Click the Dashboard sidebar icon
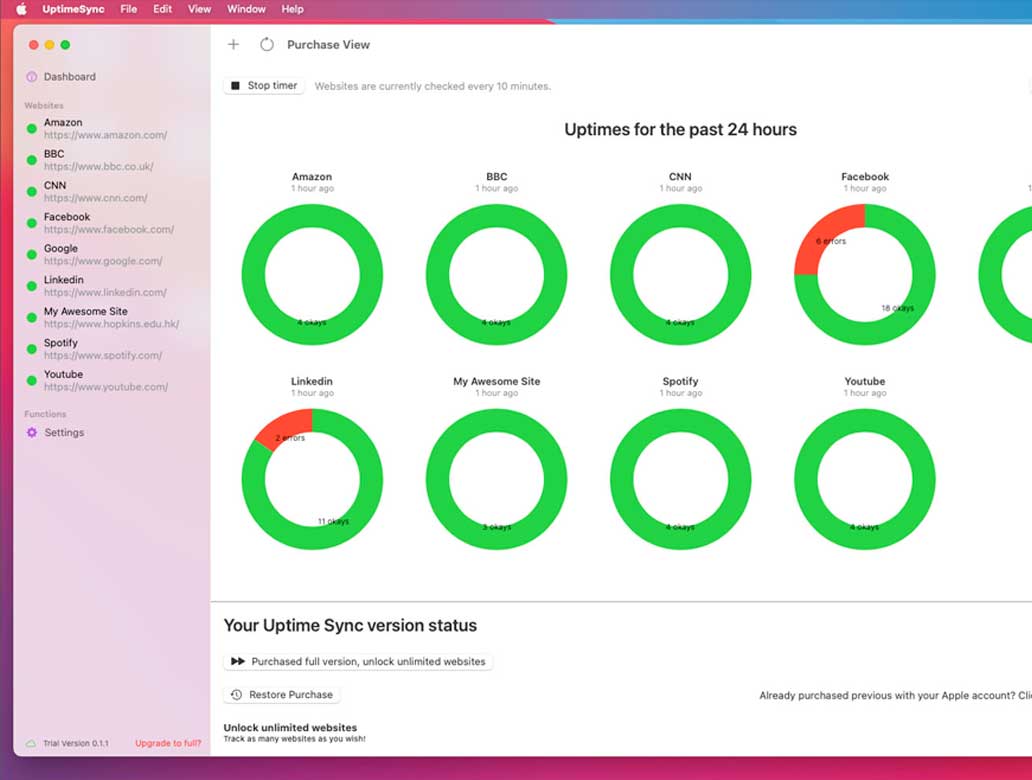Screen dimensions: 1032x780 [32, 77]
